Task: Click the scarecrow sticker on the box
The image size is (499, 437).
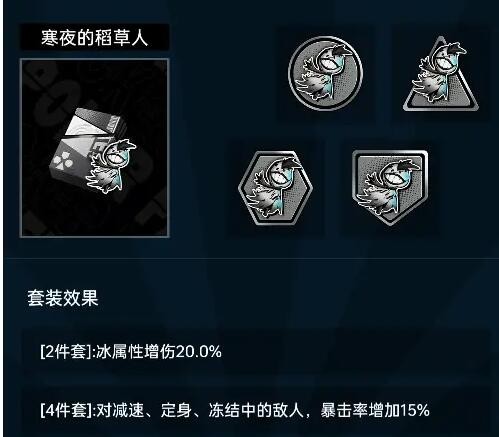Action: point(111,166)
